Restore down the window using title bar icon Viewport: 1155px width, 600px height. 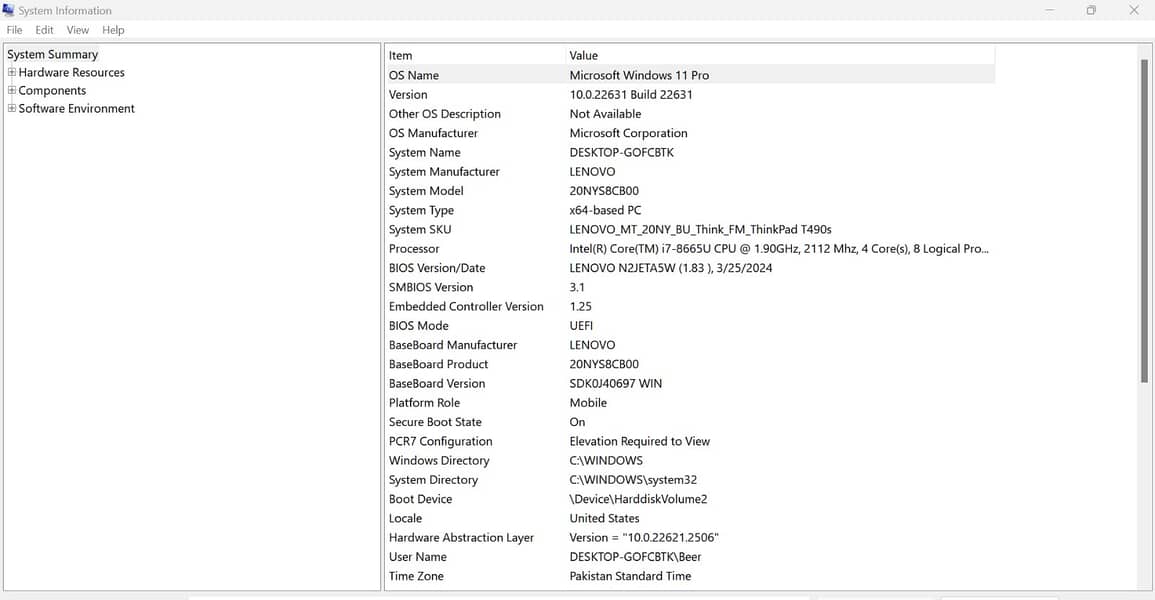pyautogui.click(x=1091, y=10)
